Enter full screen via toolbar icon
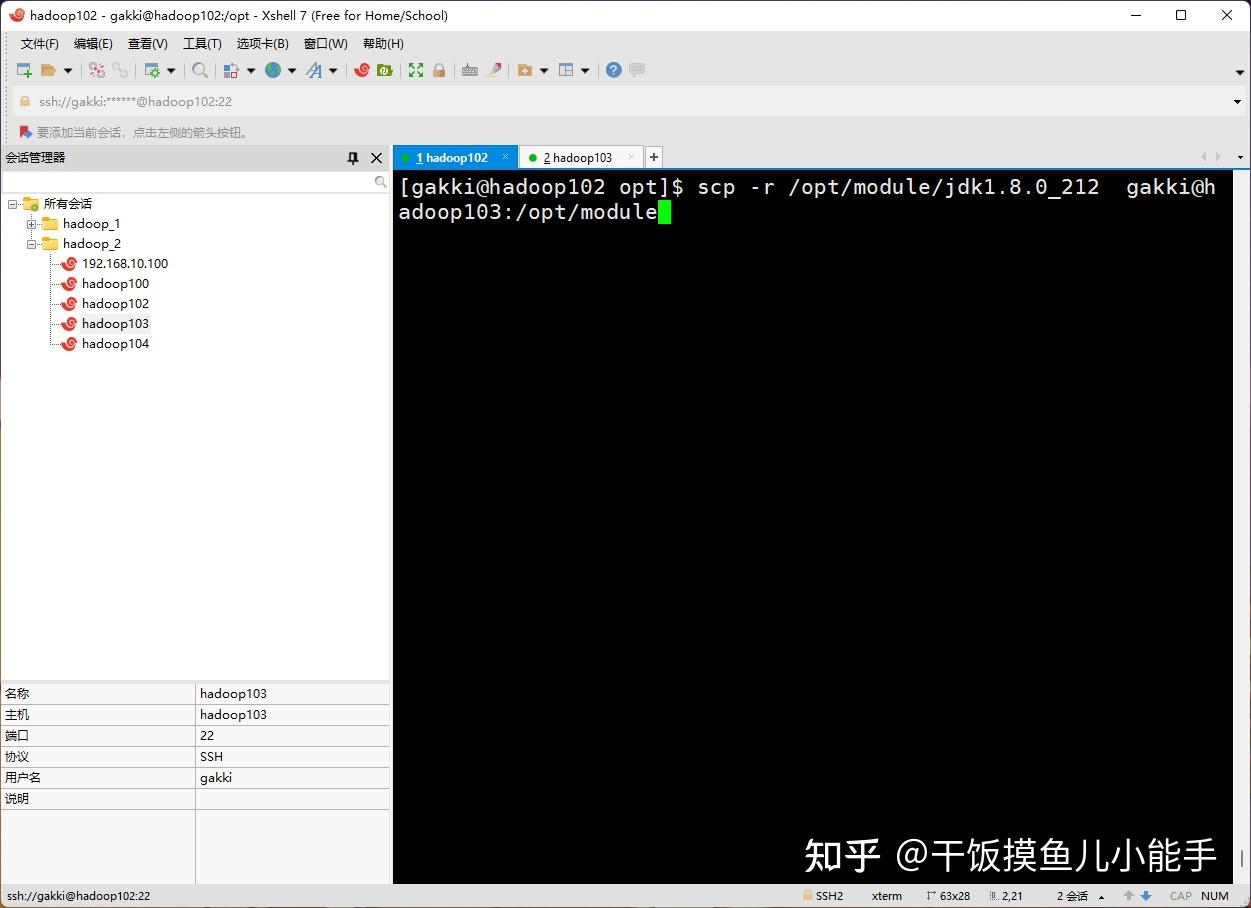1251x908 pixels. (415, 70)
